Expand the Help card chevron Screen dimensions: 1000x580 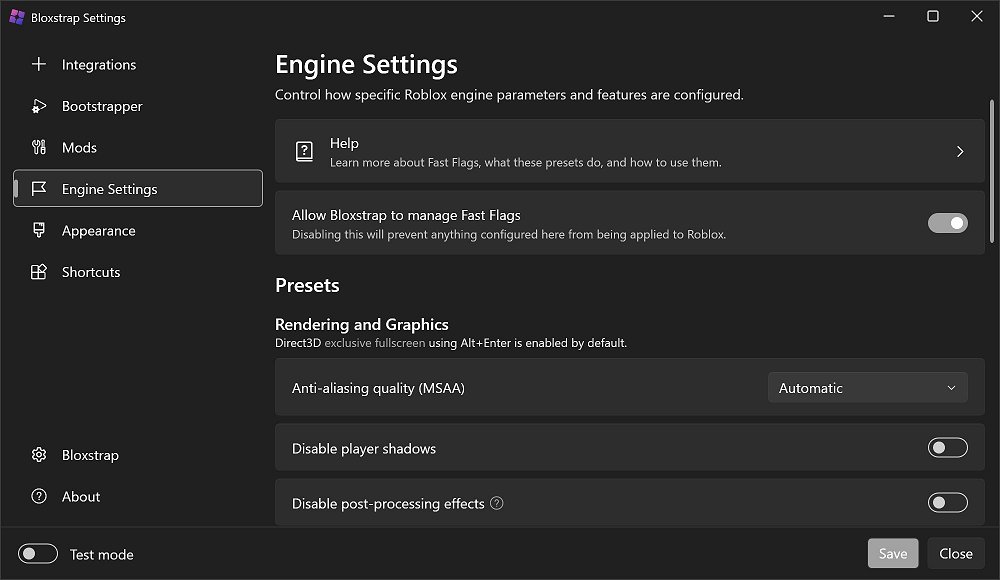pos(960,152)
